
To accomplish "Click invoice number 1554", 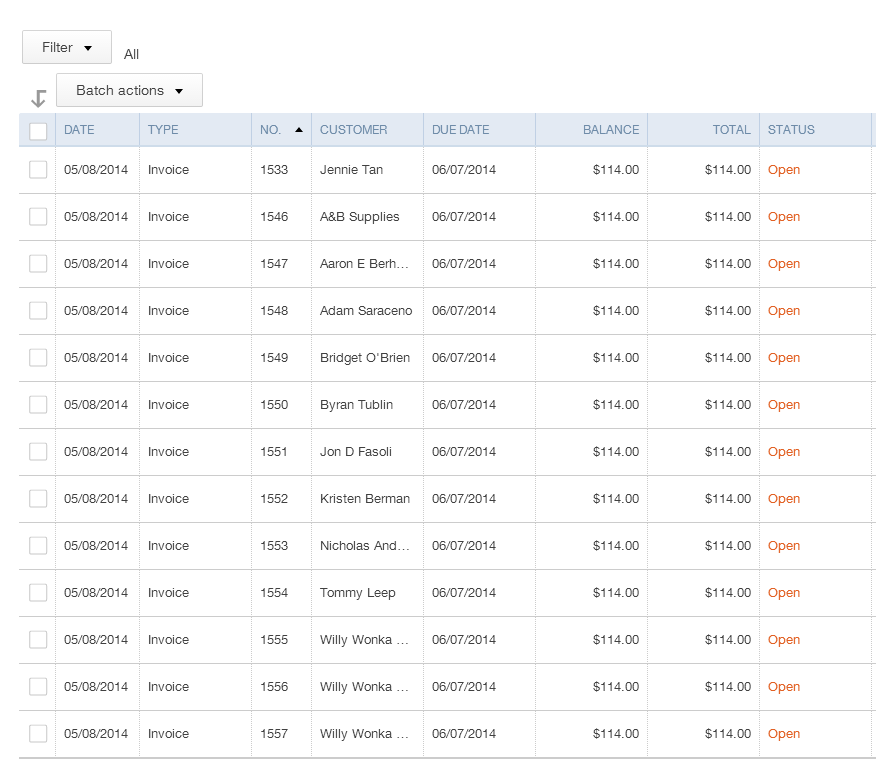I will coord(274,592).
